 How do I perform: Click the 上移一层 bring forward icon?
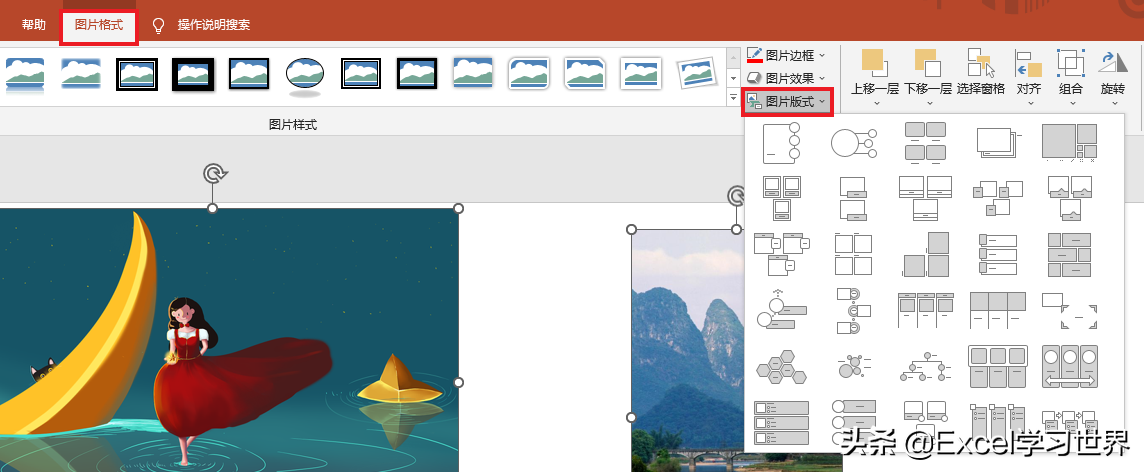coord(873,63)
